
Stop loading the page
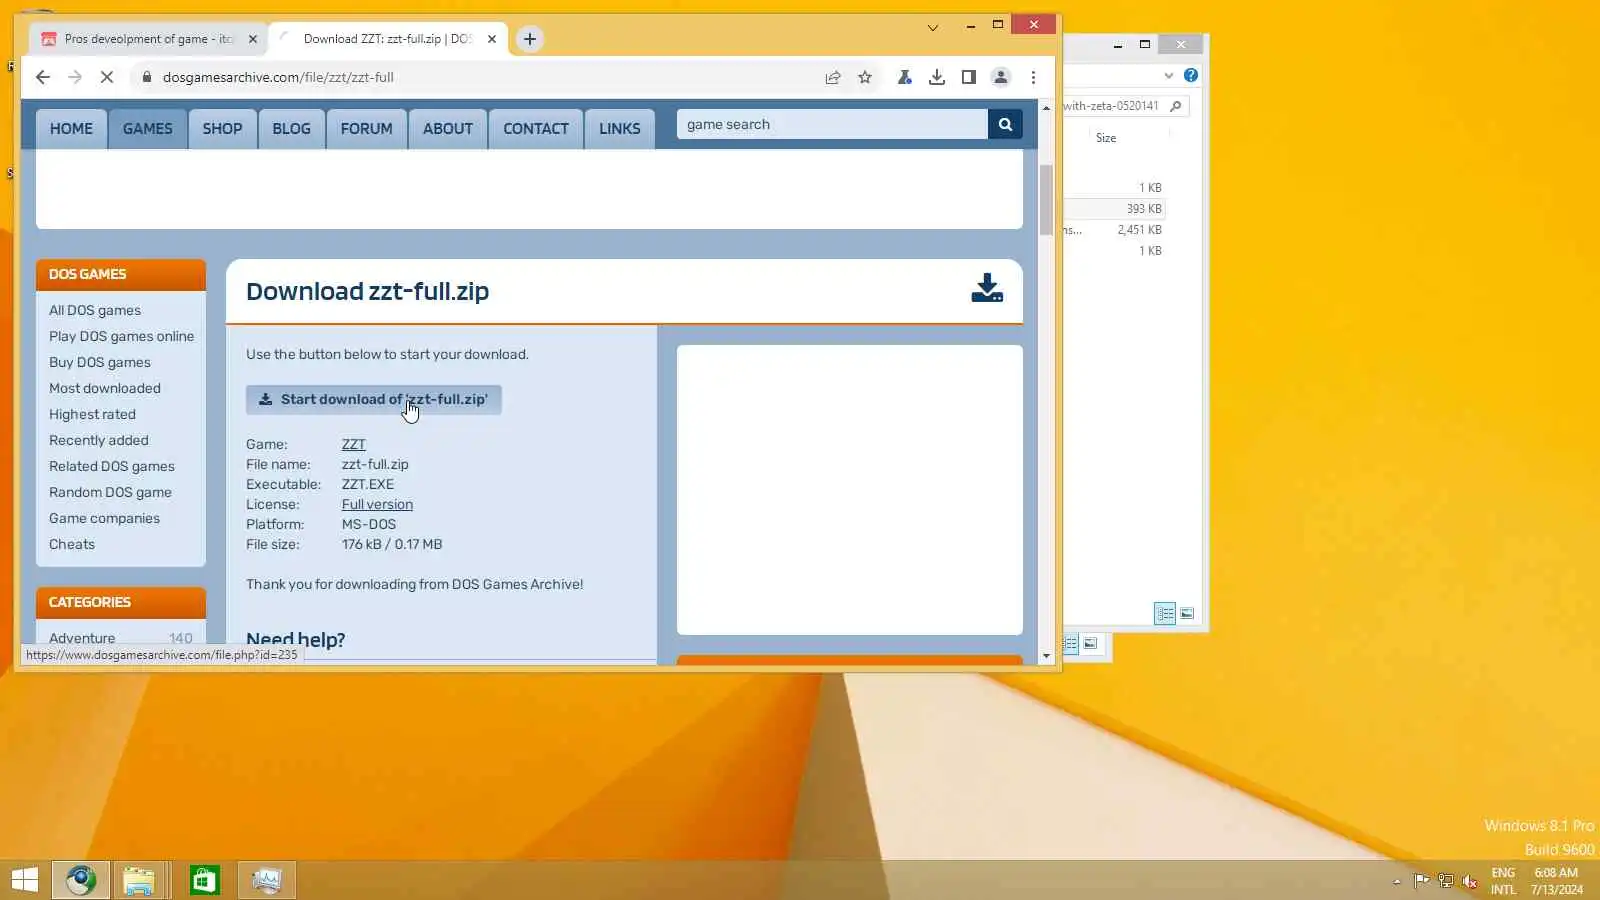(107, 77)
